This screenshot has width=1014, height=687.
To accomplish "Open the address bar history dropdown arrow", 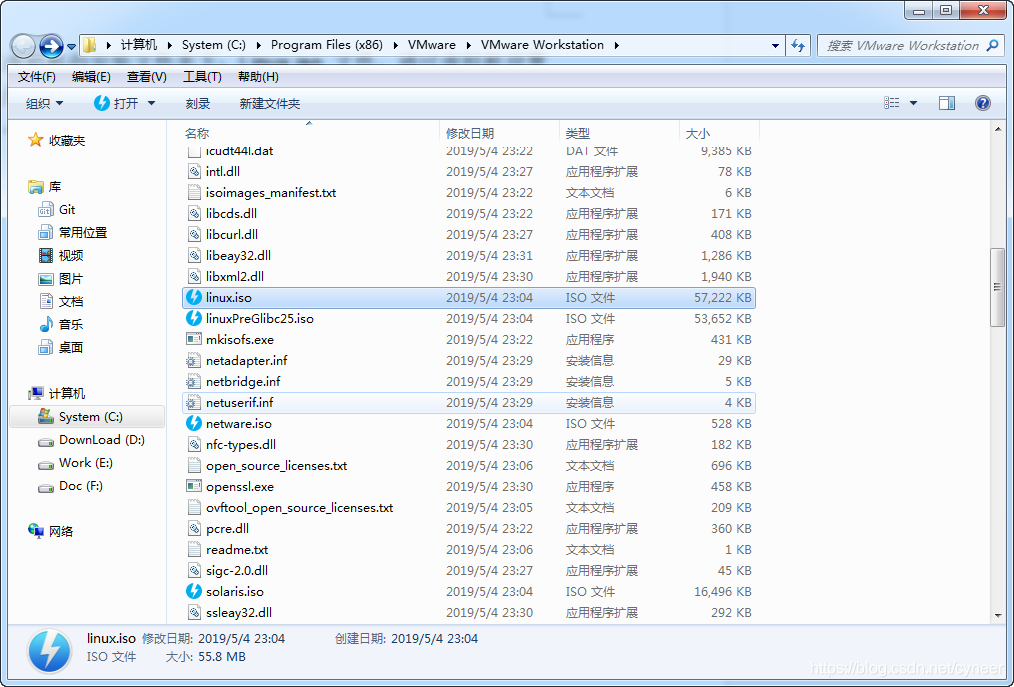I will [x=775, y=46].
